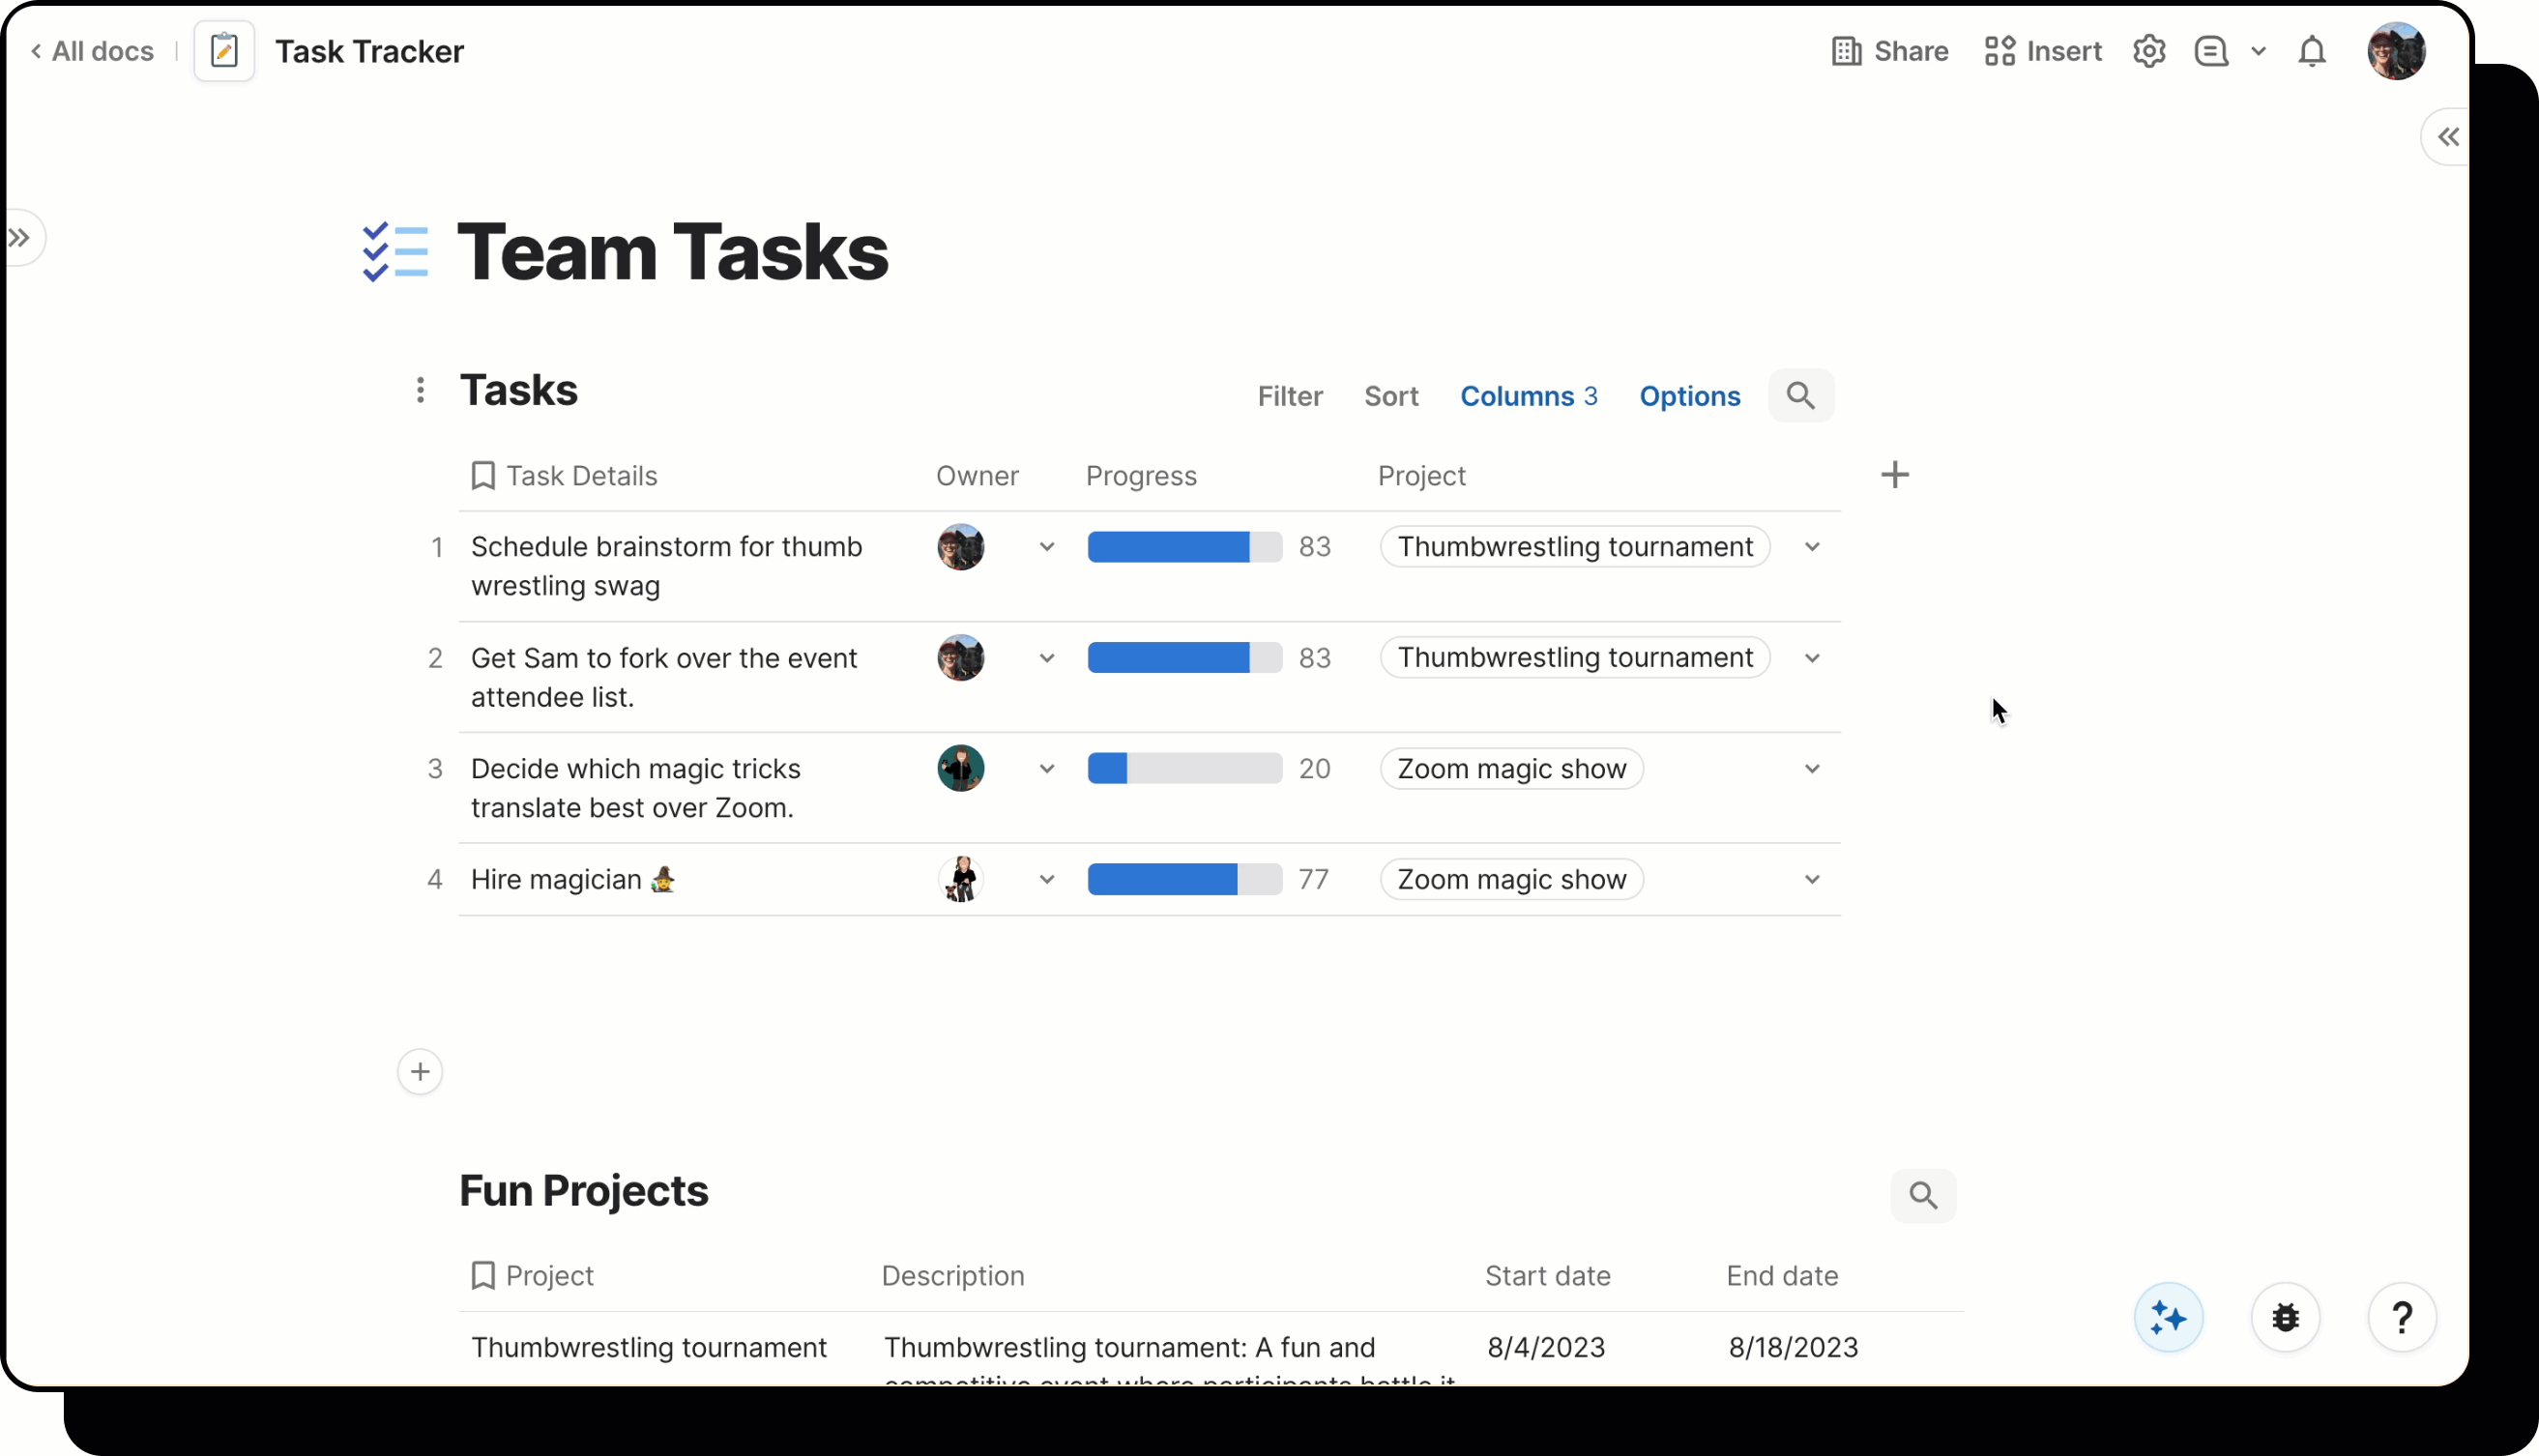The width and height of the screenshot is (2539, 1456).
Task: Click the AI sparkle assistant button
Action: pos(2167,1317)
